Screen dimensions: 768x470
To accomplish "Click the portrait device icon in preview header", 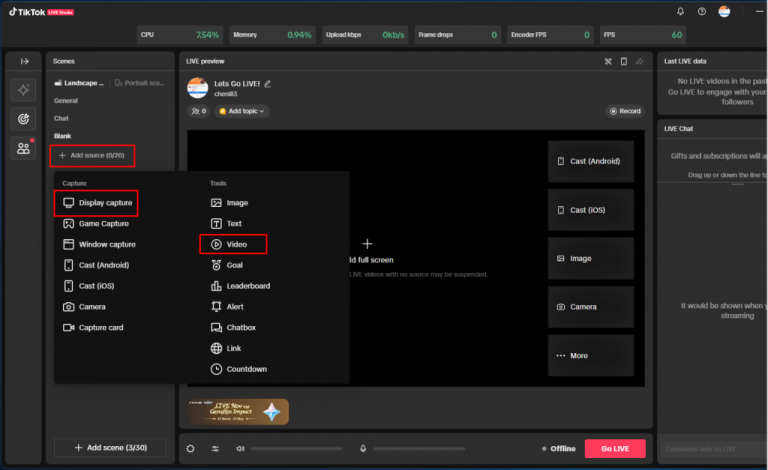I will pos(624,61).
